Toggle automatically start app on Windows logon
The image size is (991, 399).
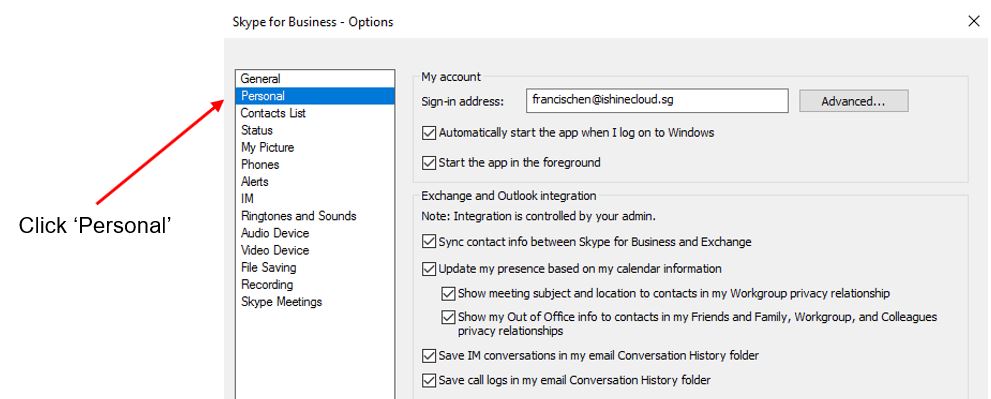pyautogui.click(x=429, y=133)
